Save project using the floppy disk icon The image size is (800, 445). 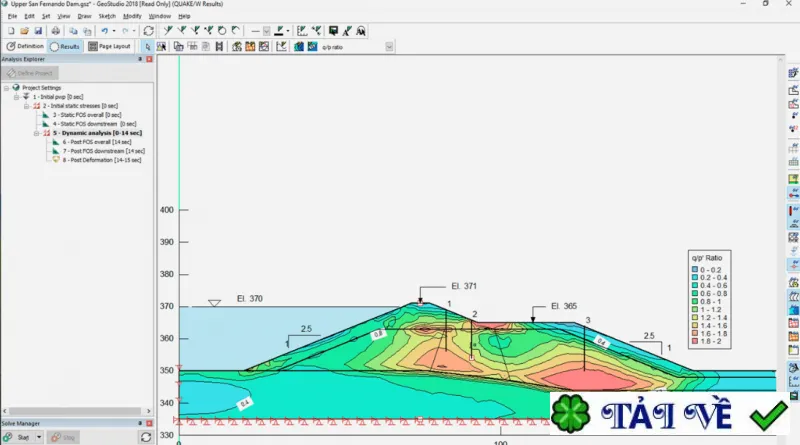pos(38,31)
